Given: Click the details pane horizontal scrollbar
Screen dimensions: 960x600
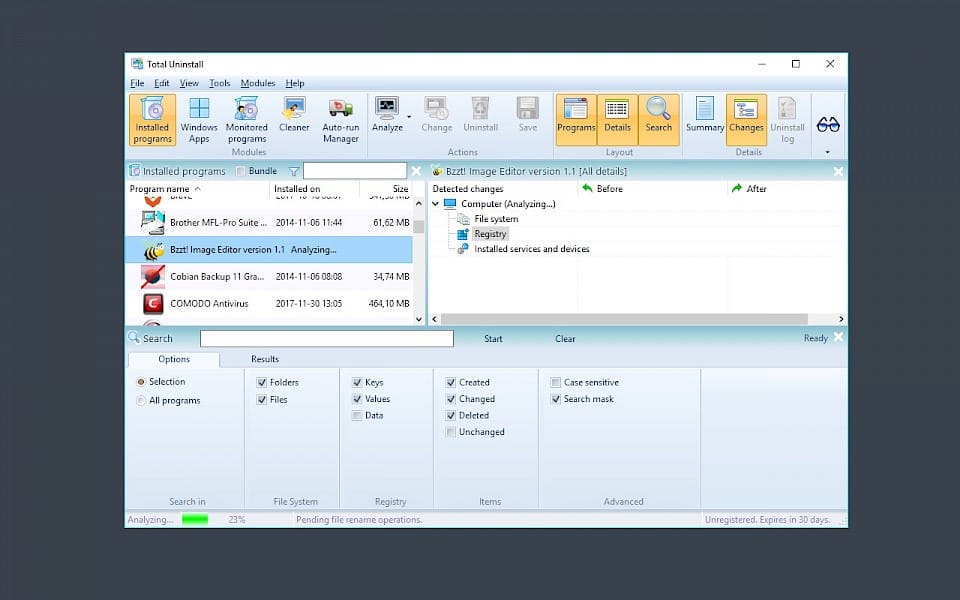Looking at the screenshot, I should [x=624, y=319].
